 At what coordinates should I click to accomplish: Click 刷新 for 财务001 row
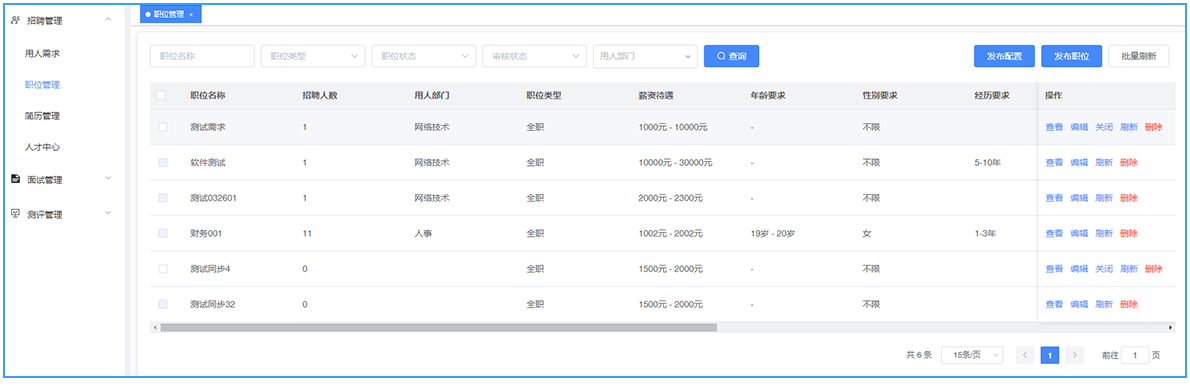click(1104, 234)
